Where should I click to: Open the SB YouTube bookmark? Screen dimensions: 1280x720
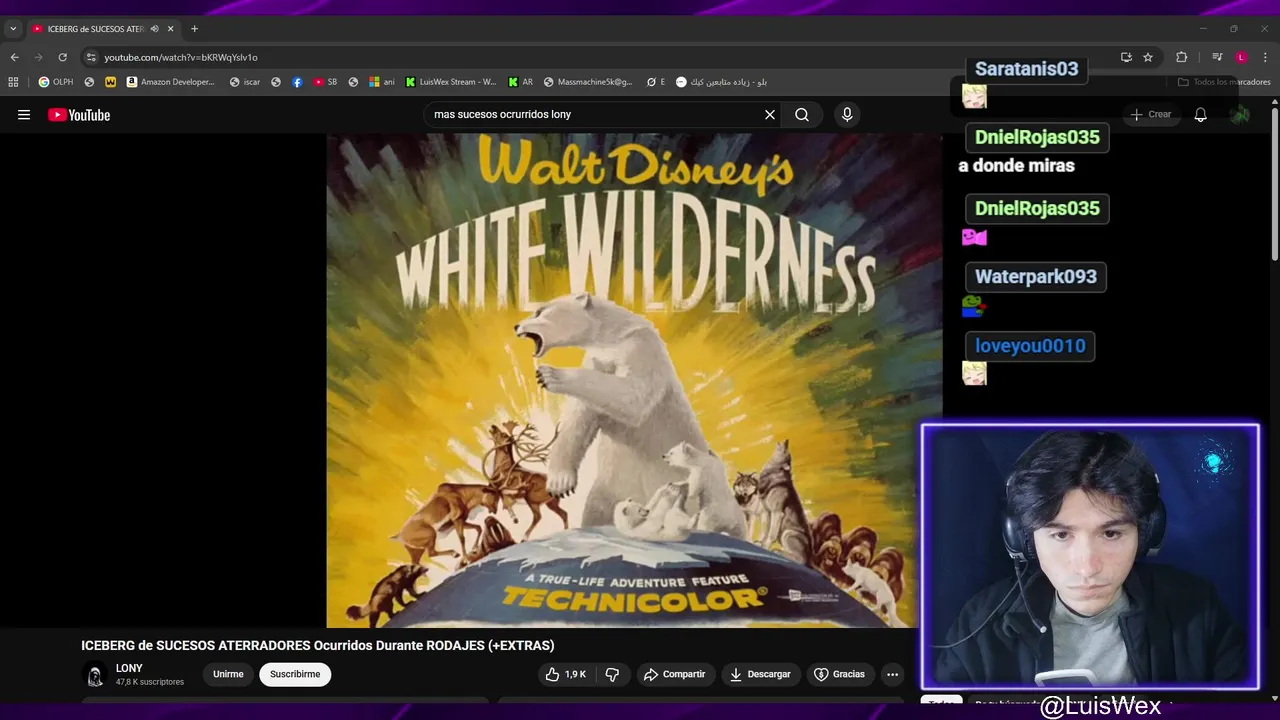point(325,82)
